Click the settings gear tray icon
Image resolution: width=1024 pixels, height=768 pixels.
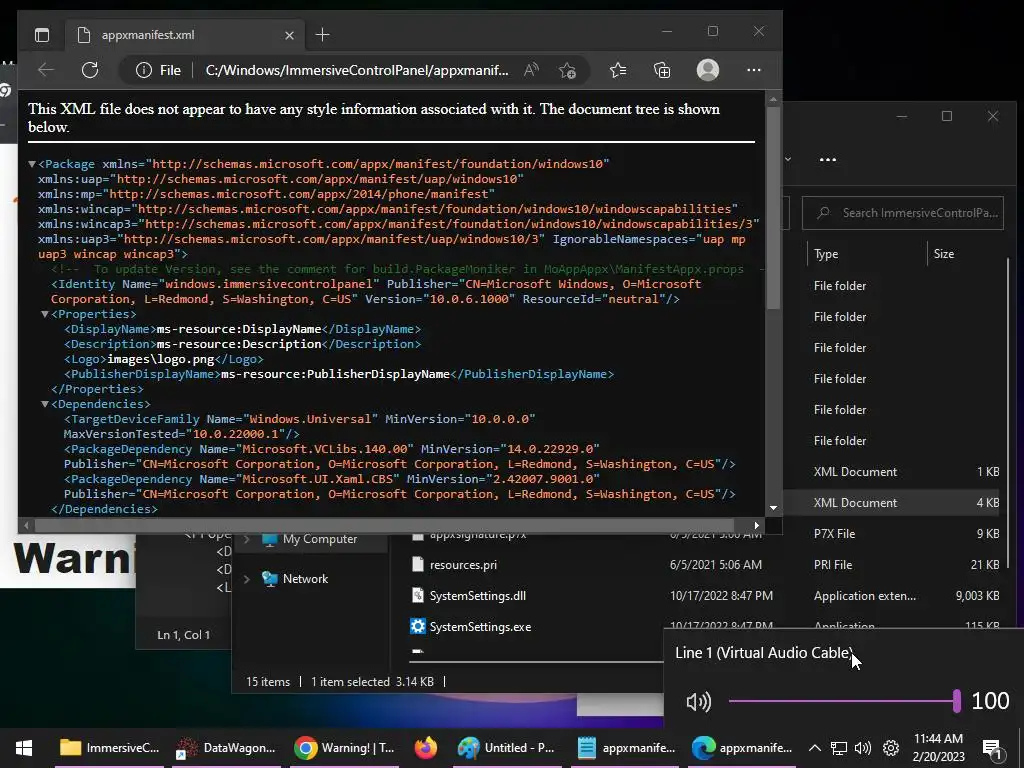click(x=891, y=748)
